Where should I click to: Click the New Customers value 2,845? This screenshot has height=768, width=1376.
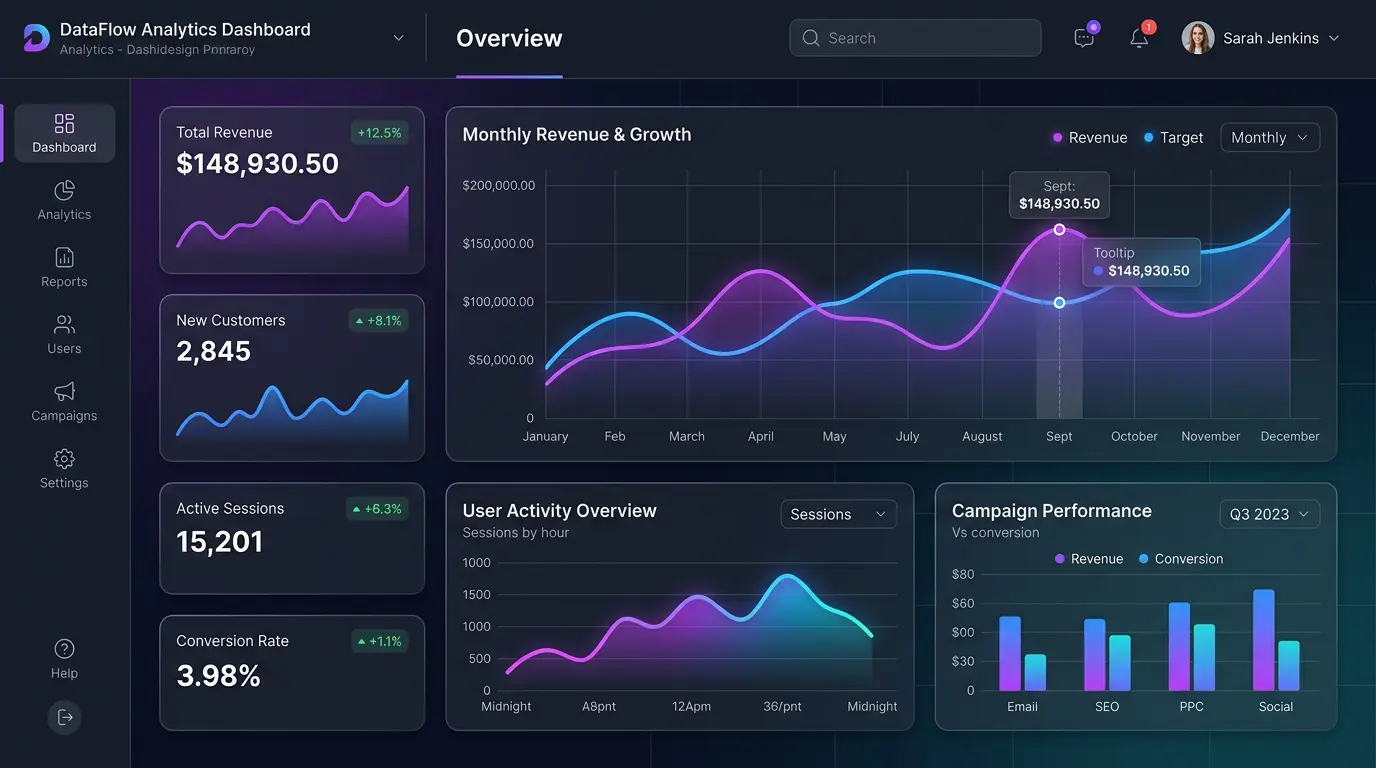(x=214, y=352)
